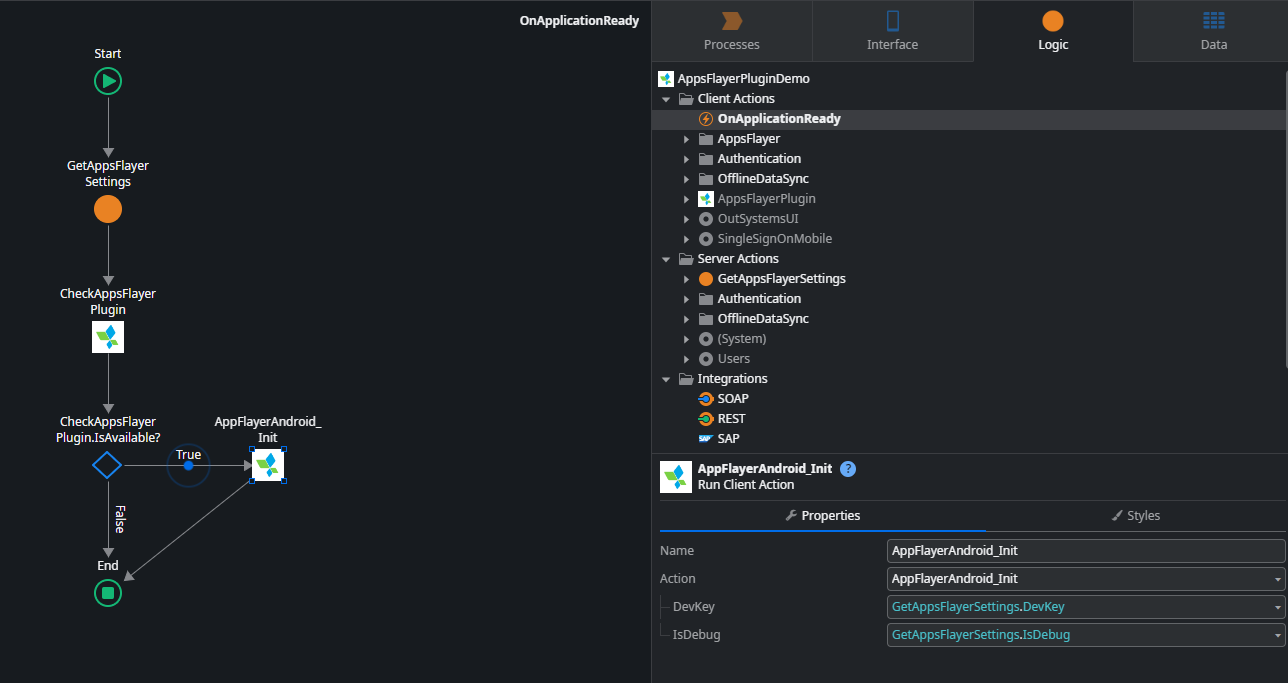
Task: Select the Client Actions tree row
Action: click(x=736, y=99)
